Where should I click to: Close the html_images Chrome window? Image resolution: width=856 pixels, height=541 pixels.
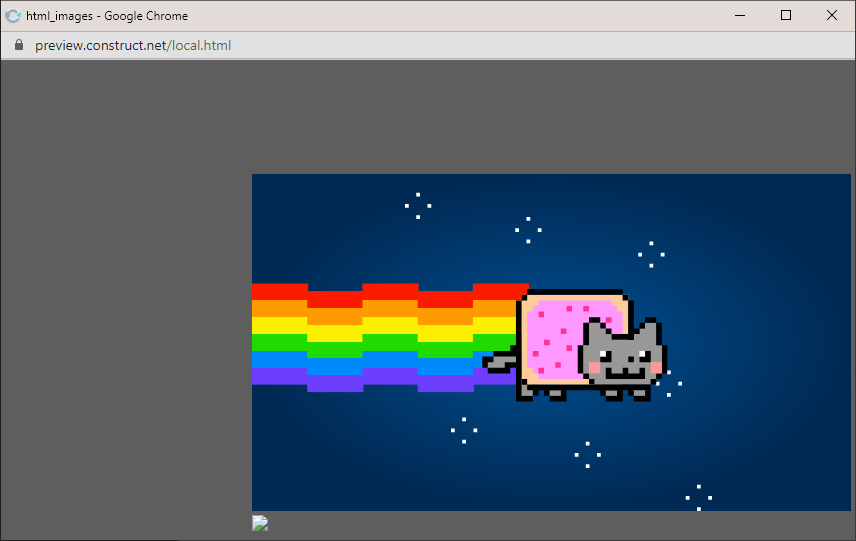(x=832, y=15)
